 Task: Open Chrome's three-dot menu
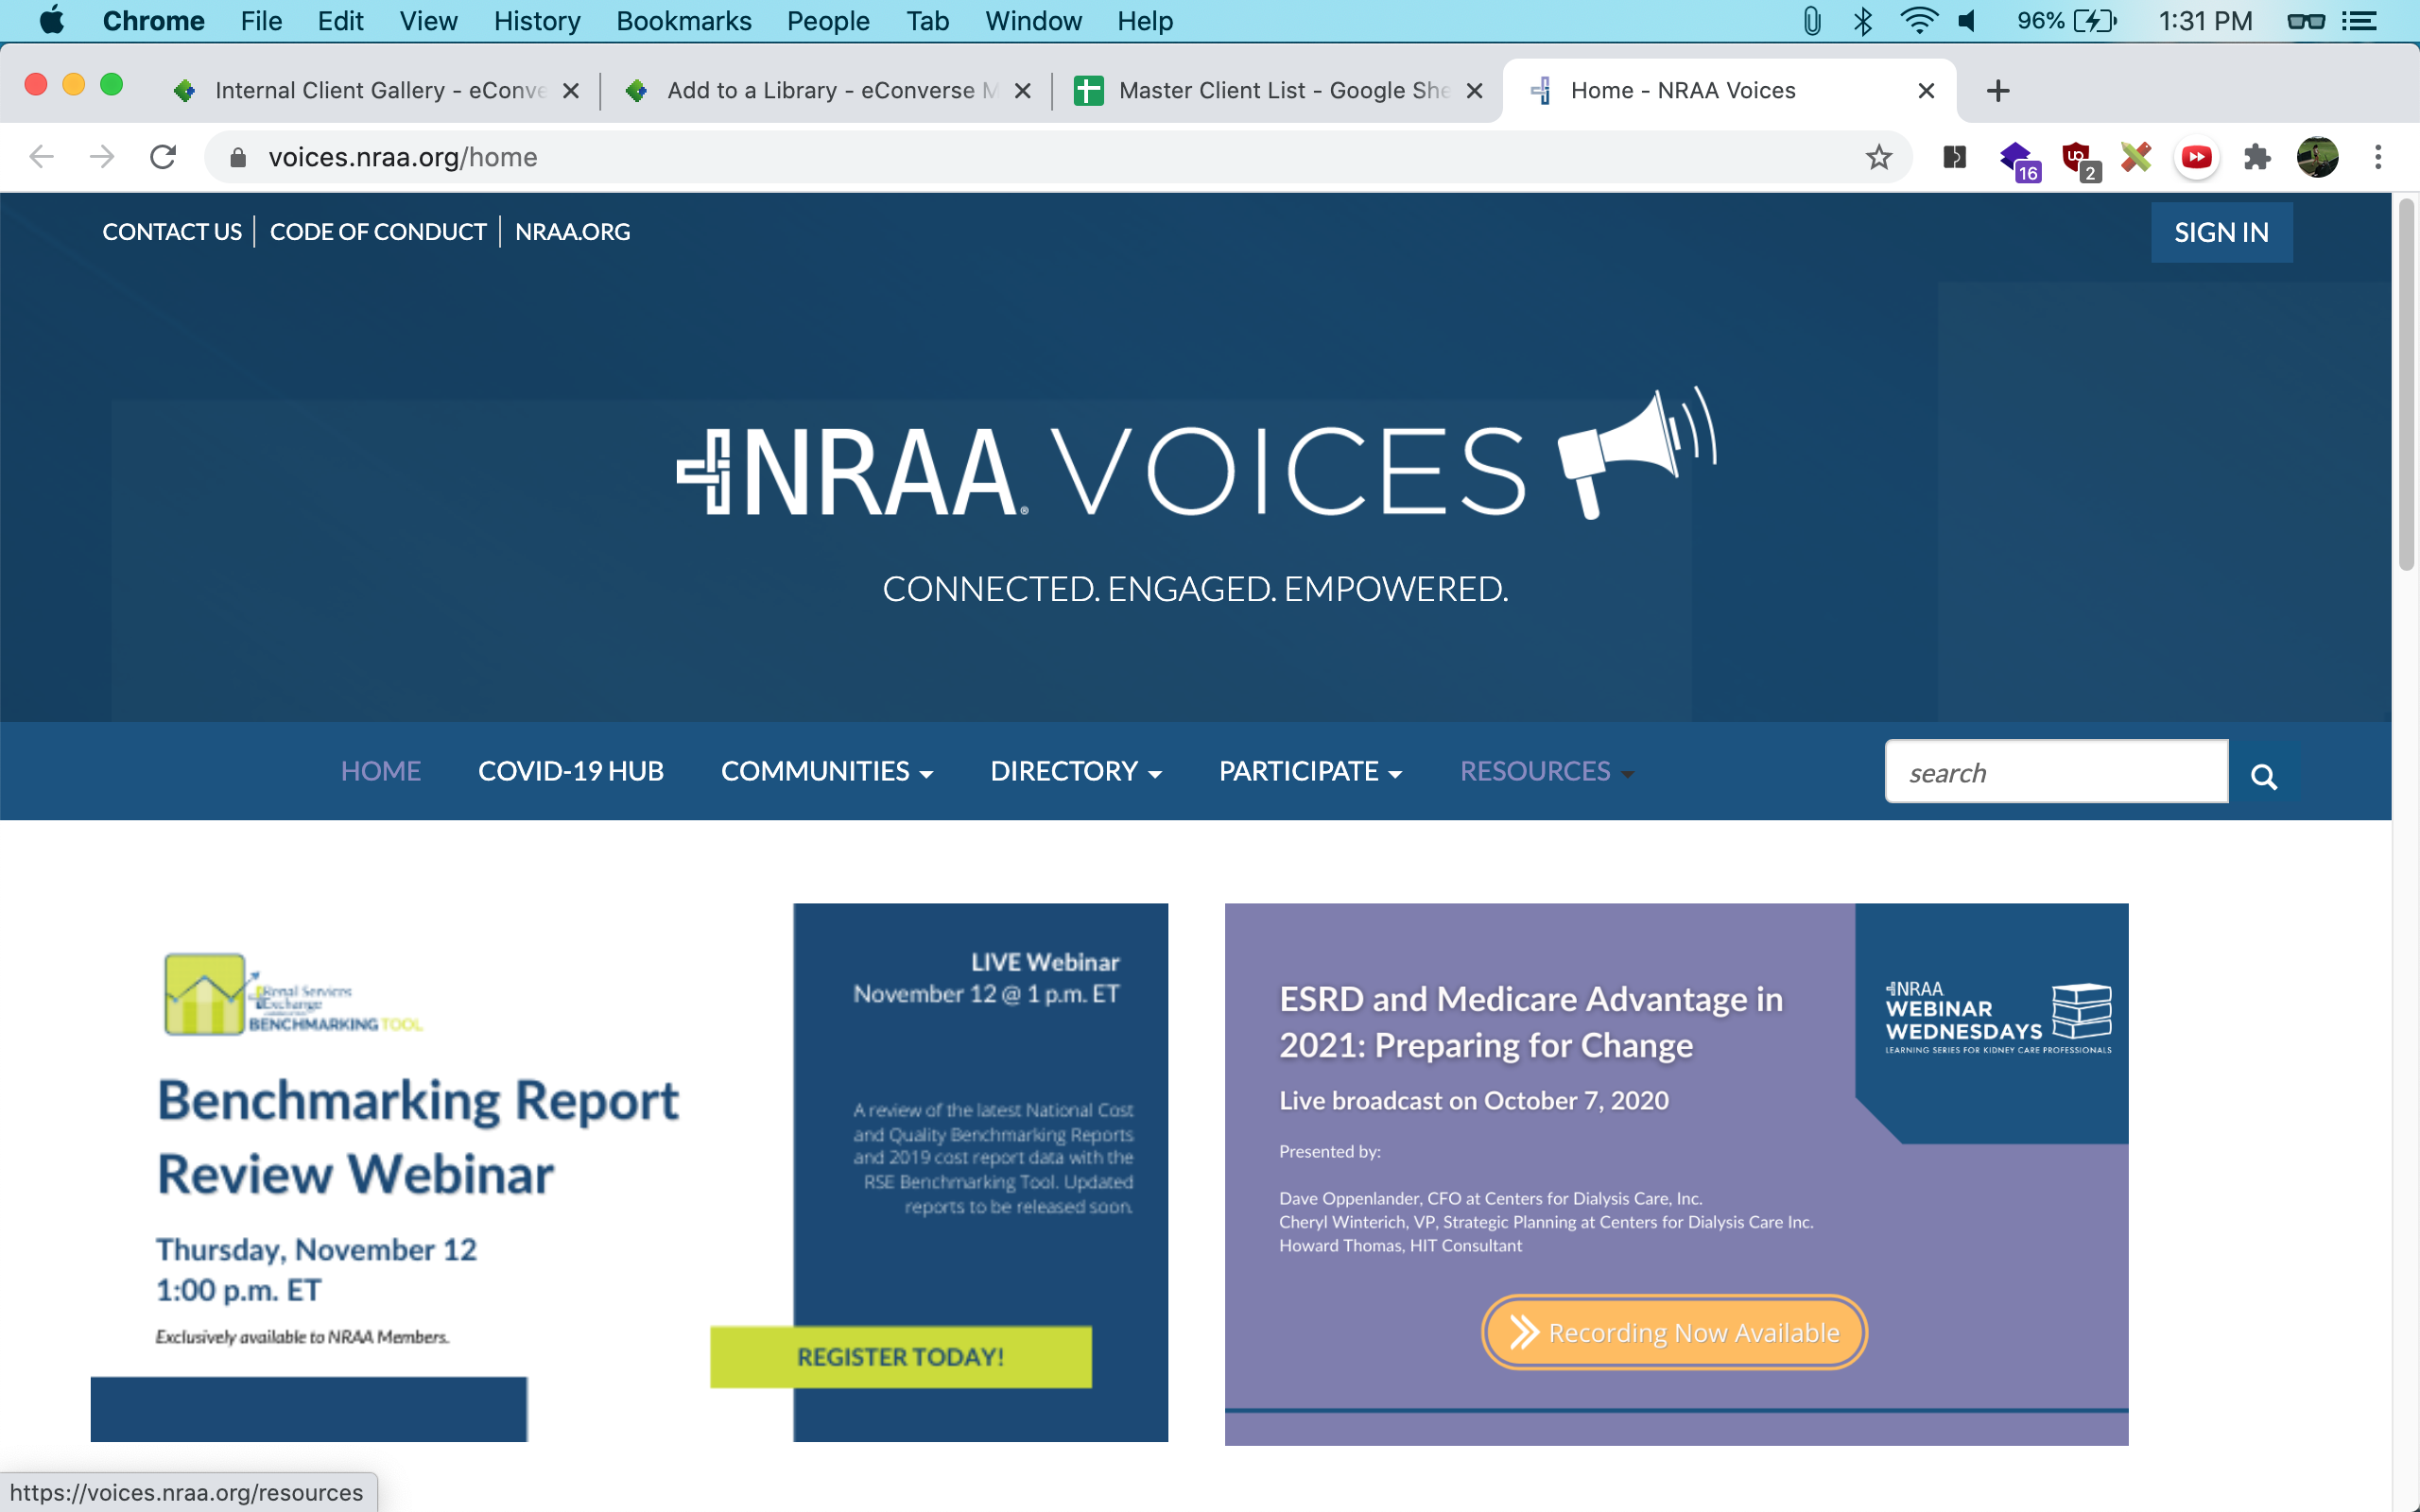click(2378, 157)
